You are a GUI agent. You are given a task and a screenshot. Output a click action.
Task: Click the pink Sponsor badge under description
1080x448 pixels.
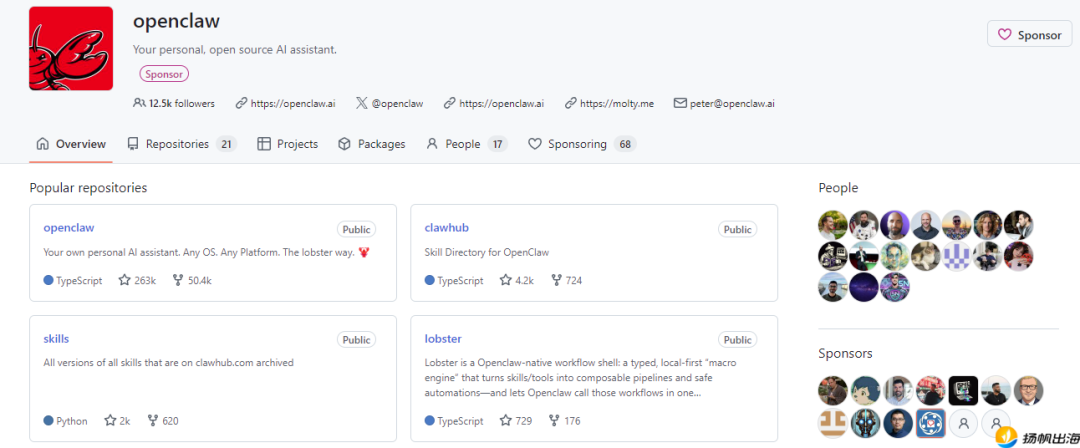[164, 74]
